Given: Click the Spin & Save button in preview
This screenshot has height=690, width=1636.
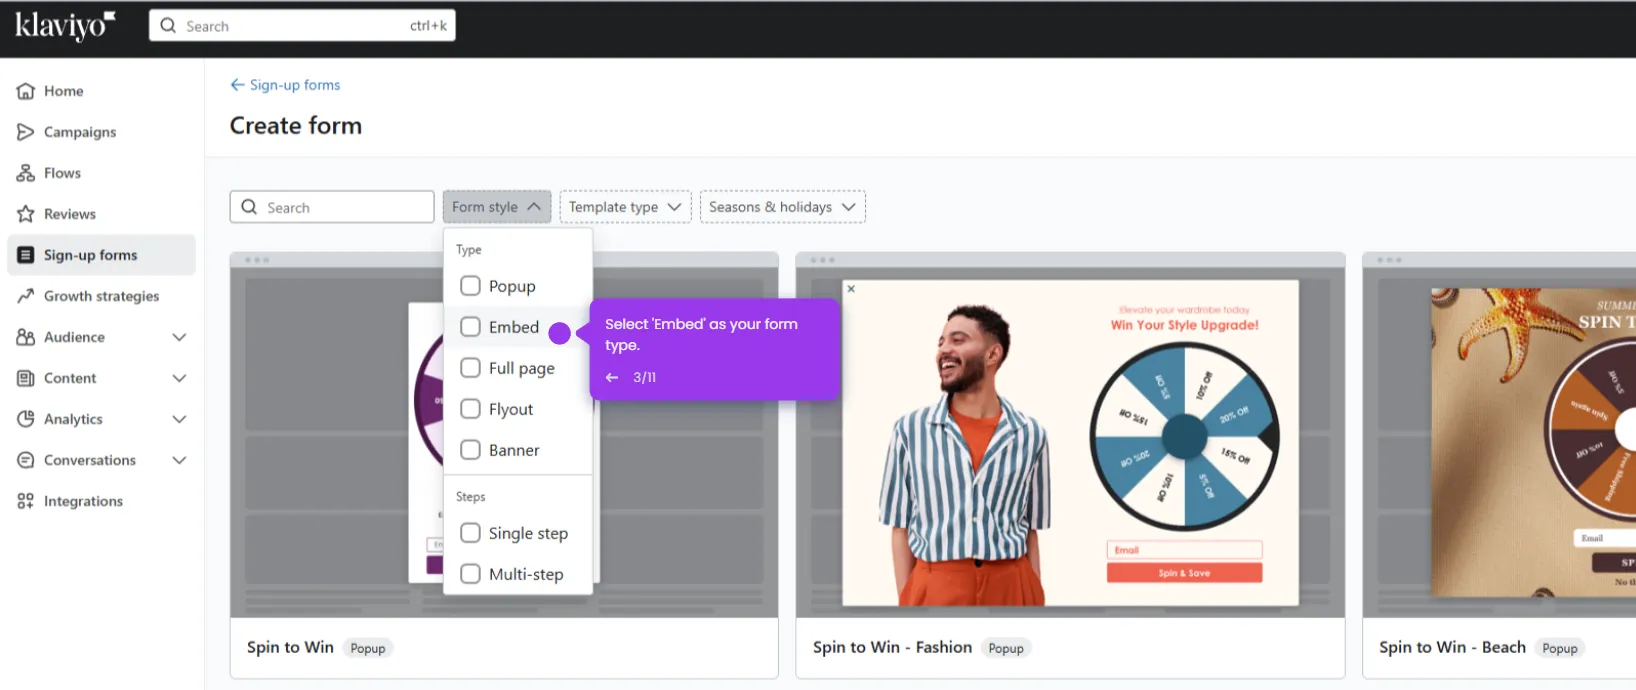Looking at the screenshot, I should pos(1184,573).
